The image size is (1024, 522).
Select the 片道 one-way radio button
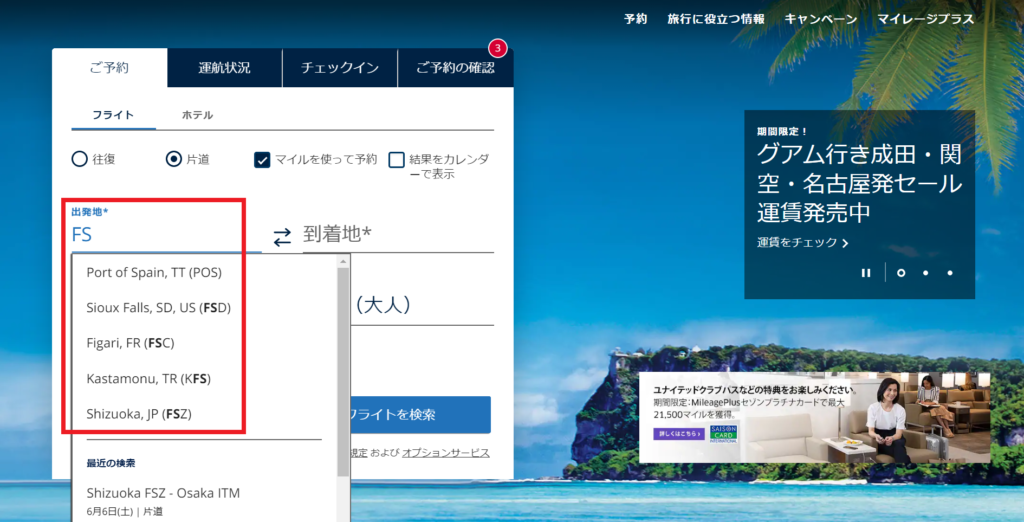[174, 159]
